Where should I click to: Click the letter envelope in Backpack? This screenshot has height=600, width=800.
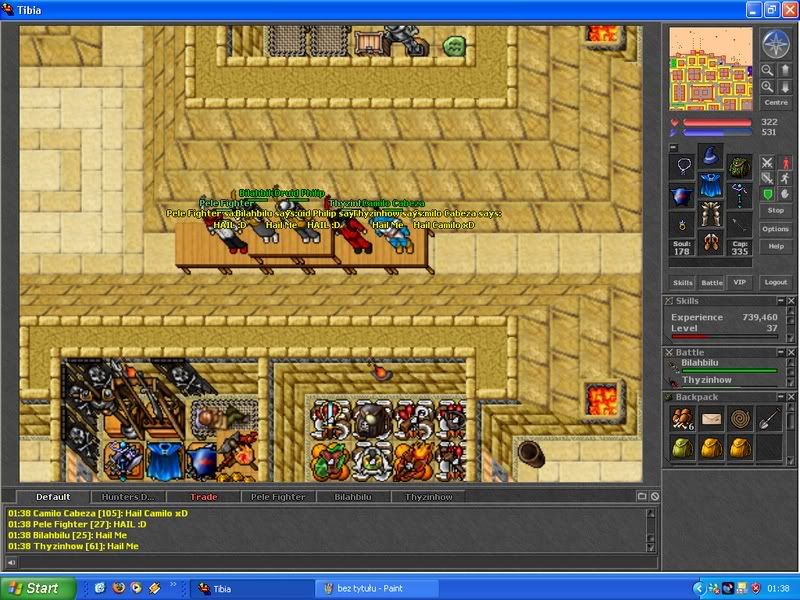[711, 418]
